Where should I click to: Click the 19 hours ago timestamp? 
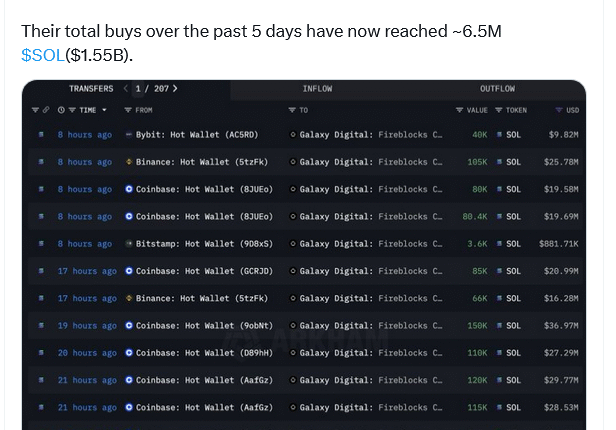tap(86, 326)
